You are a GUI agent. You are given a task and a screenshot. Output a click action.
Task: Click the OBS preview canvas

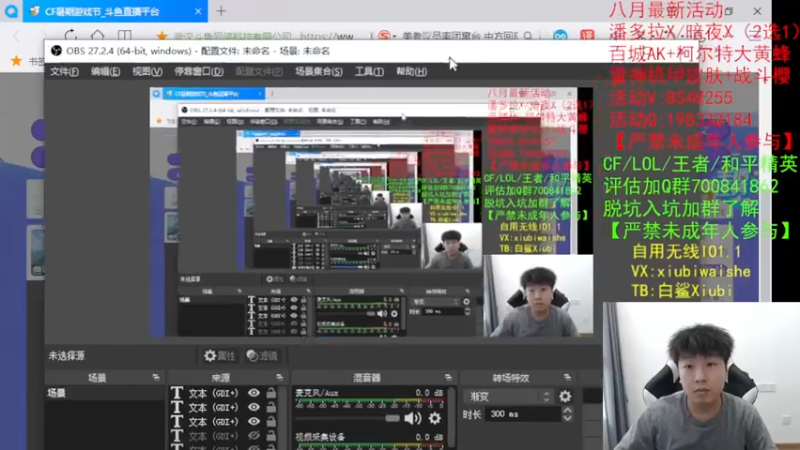(371, 212)
